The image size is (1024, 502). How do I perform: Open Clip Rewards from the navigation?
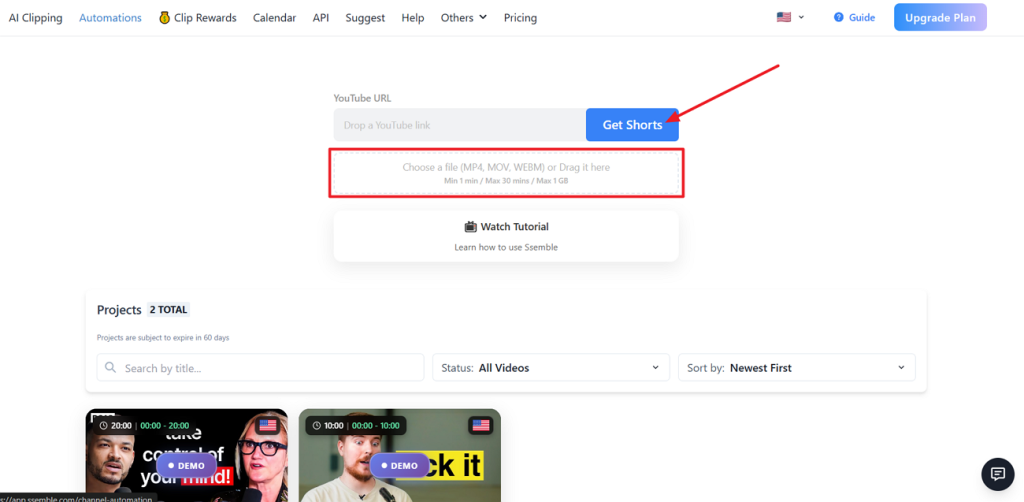click(x=197, y=18)
